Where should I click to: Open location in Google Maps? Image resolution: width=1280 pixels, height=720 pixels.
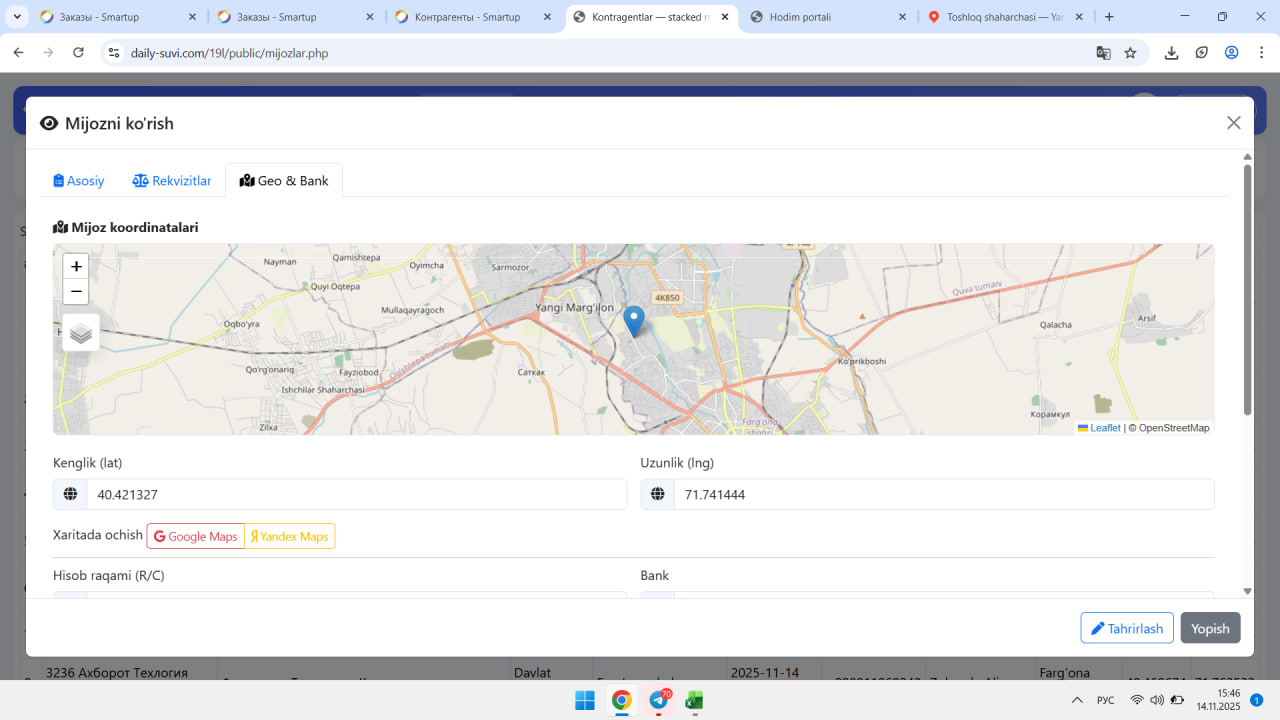[x=196, y=536]
